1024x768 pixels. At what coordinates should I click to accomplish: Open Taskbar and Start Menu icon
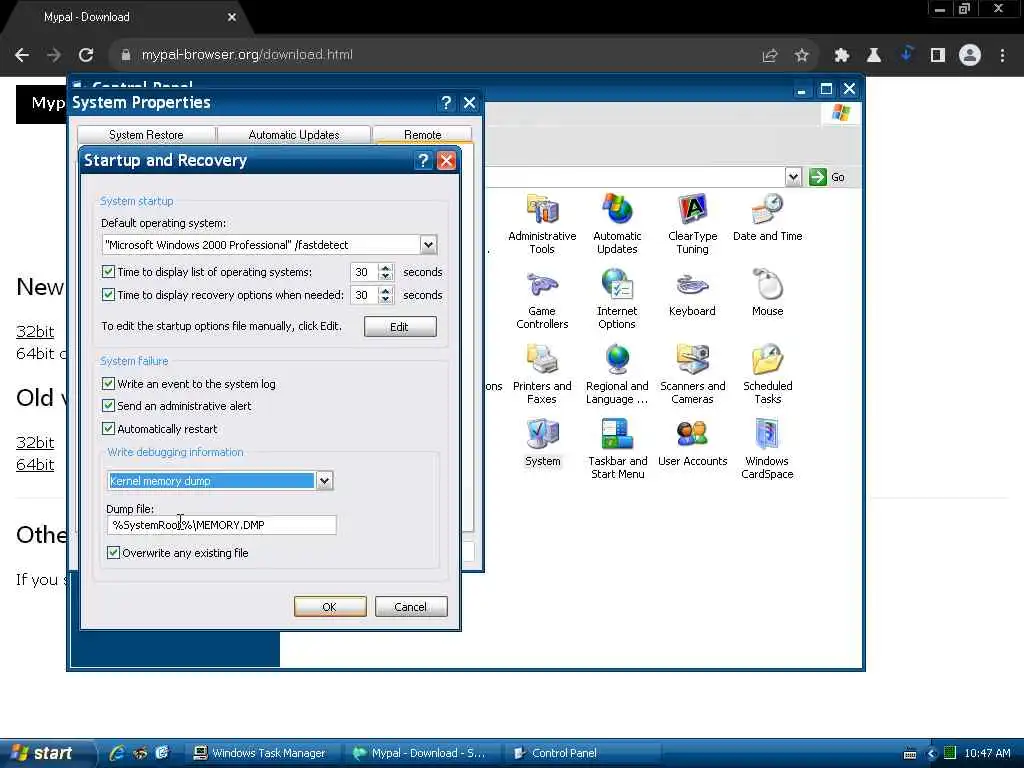(x=617, y=449)
